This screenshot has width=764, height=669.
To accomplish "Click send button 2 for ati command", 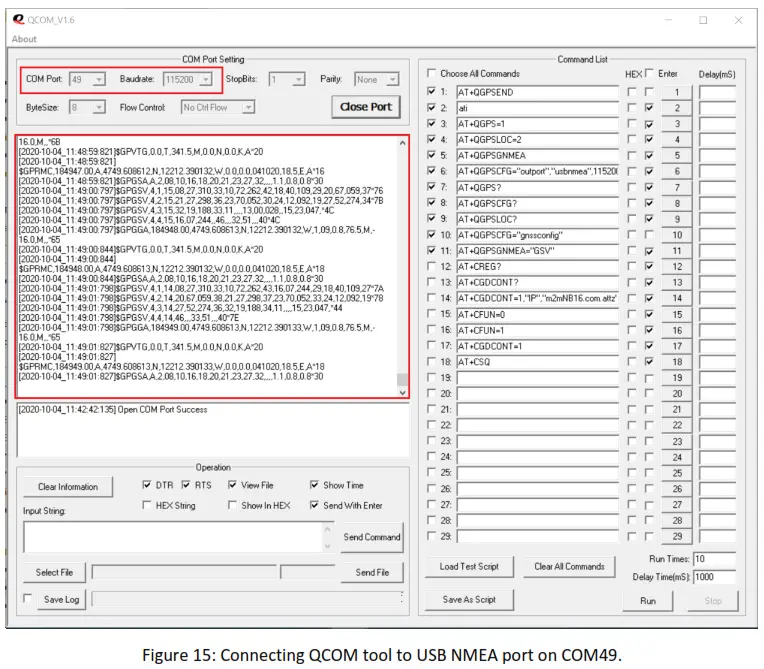I will click(x=677, y=108).
